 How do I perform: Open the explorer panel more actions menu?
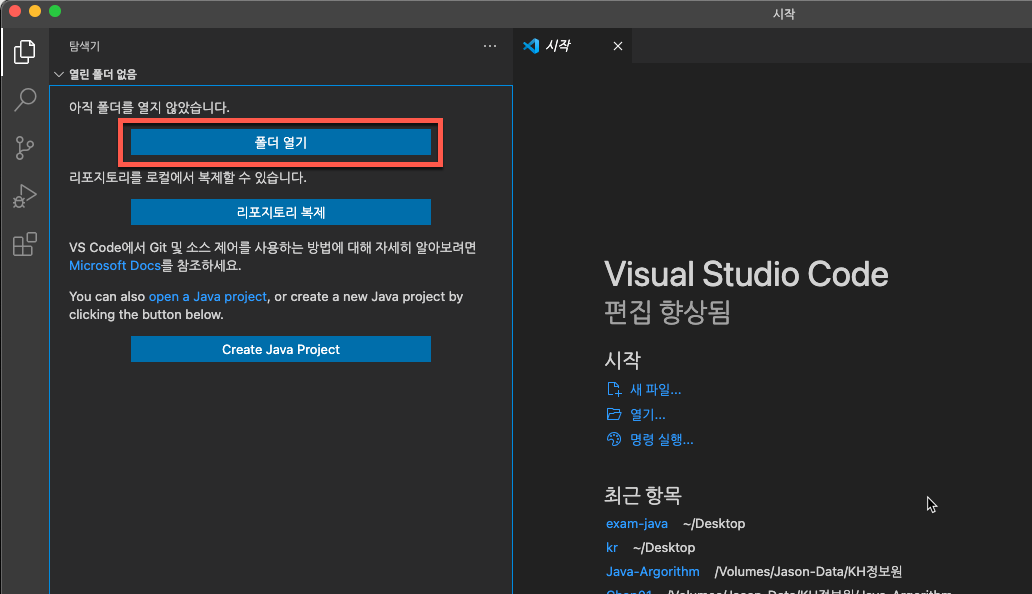[490, 46]
